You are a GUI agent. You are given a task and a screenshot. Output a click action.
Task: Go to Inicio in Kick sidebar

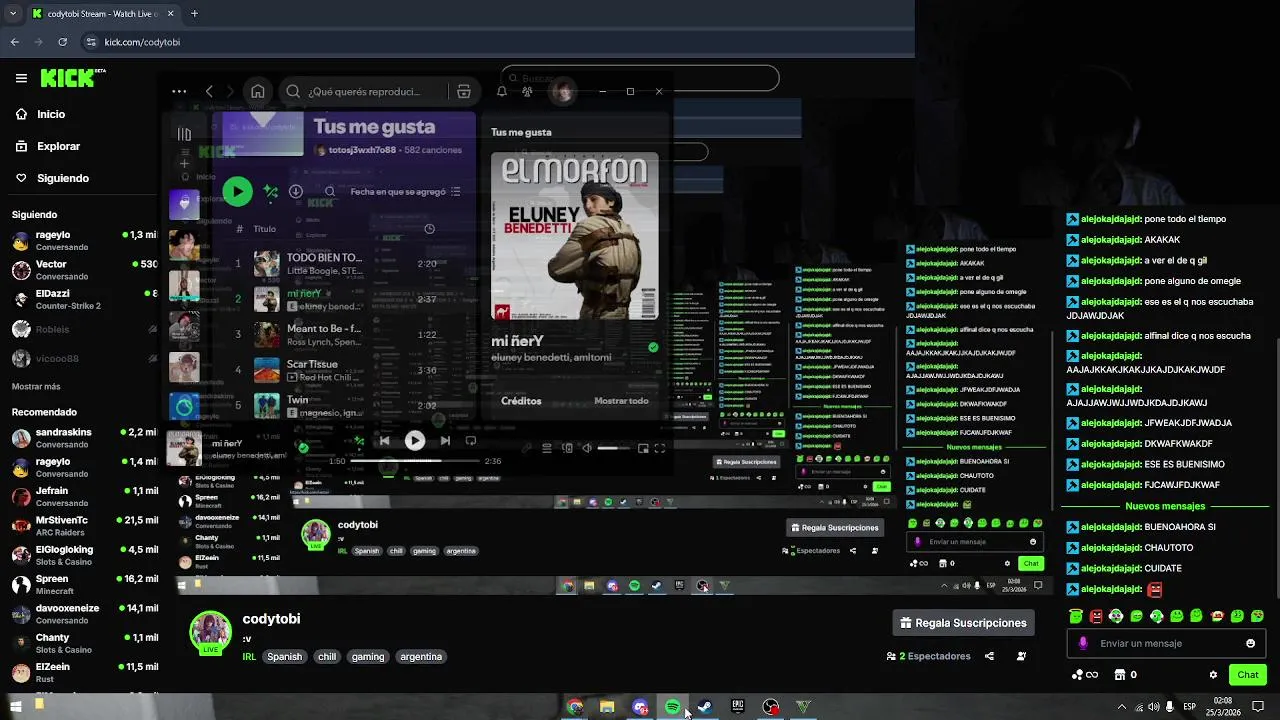(x=51, y=114)
